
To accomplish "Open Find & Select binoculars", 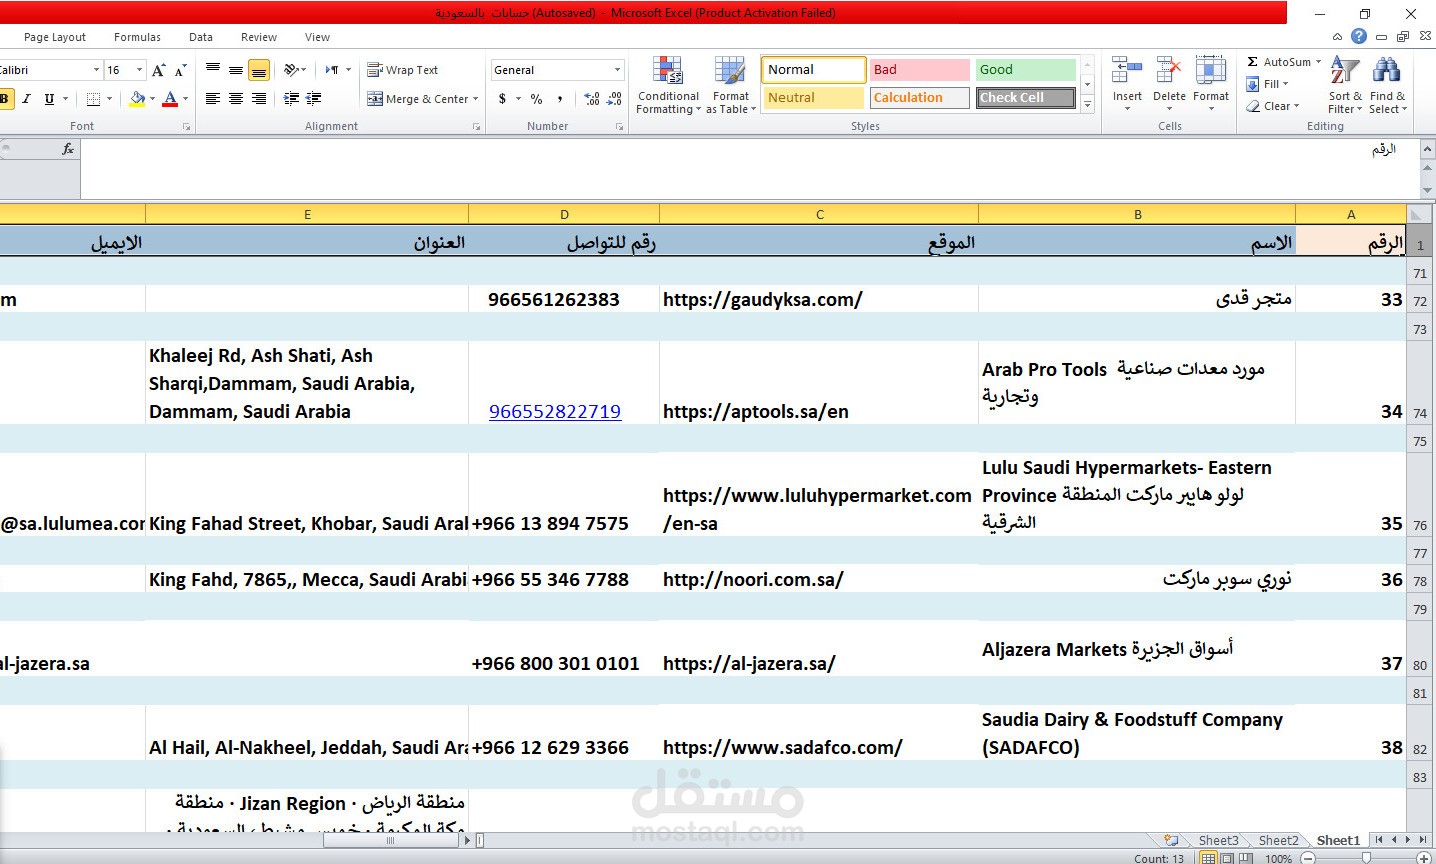I will click(1387, 85).
